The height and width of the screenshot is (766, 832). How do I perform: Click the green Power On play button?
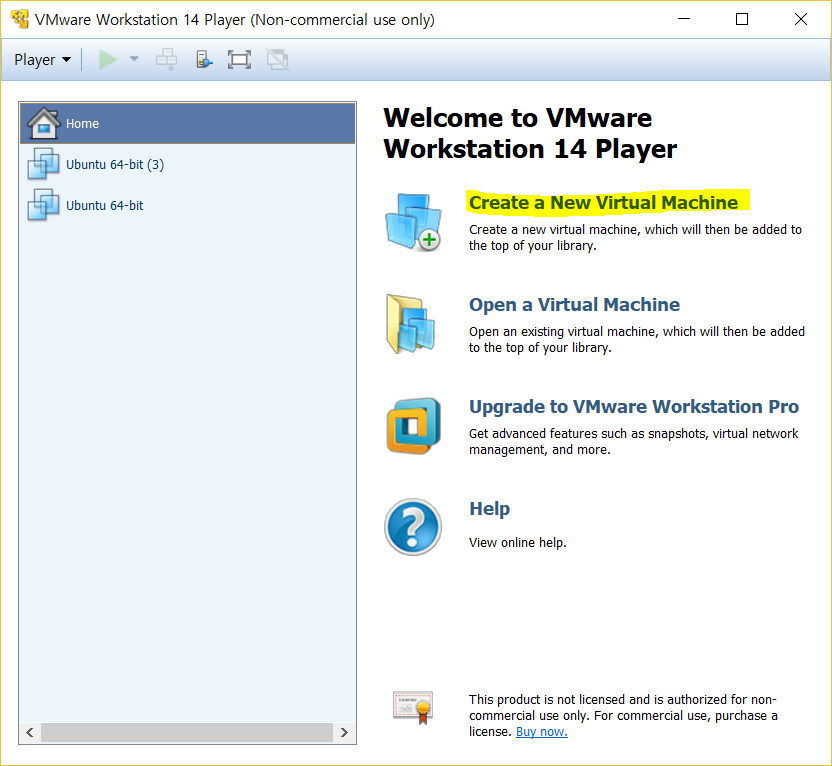click(108, 59)
